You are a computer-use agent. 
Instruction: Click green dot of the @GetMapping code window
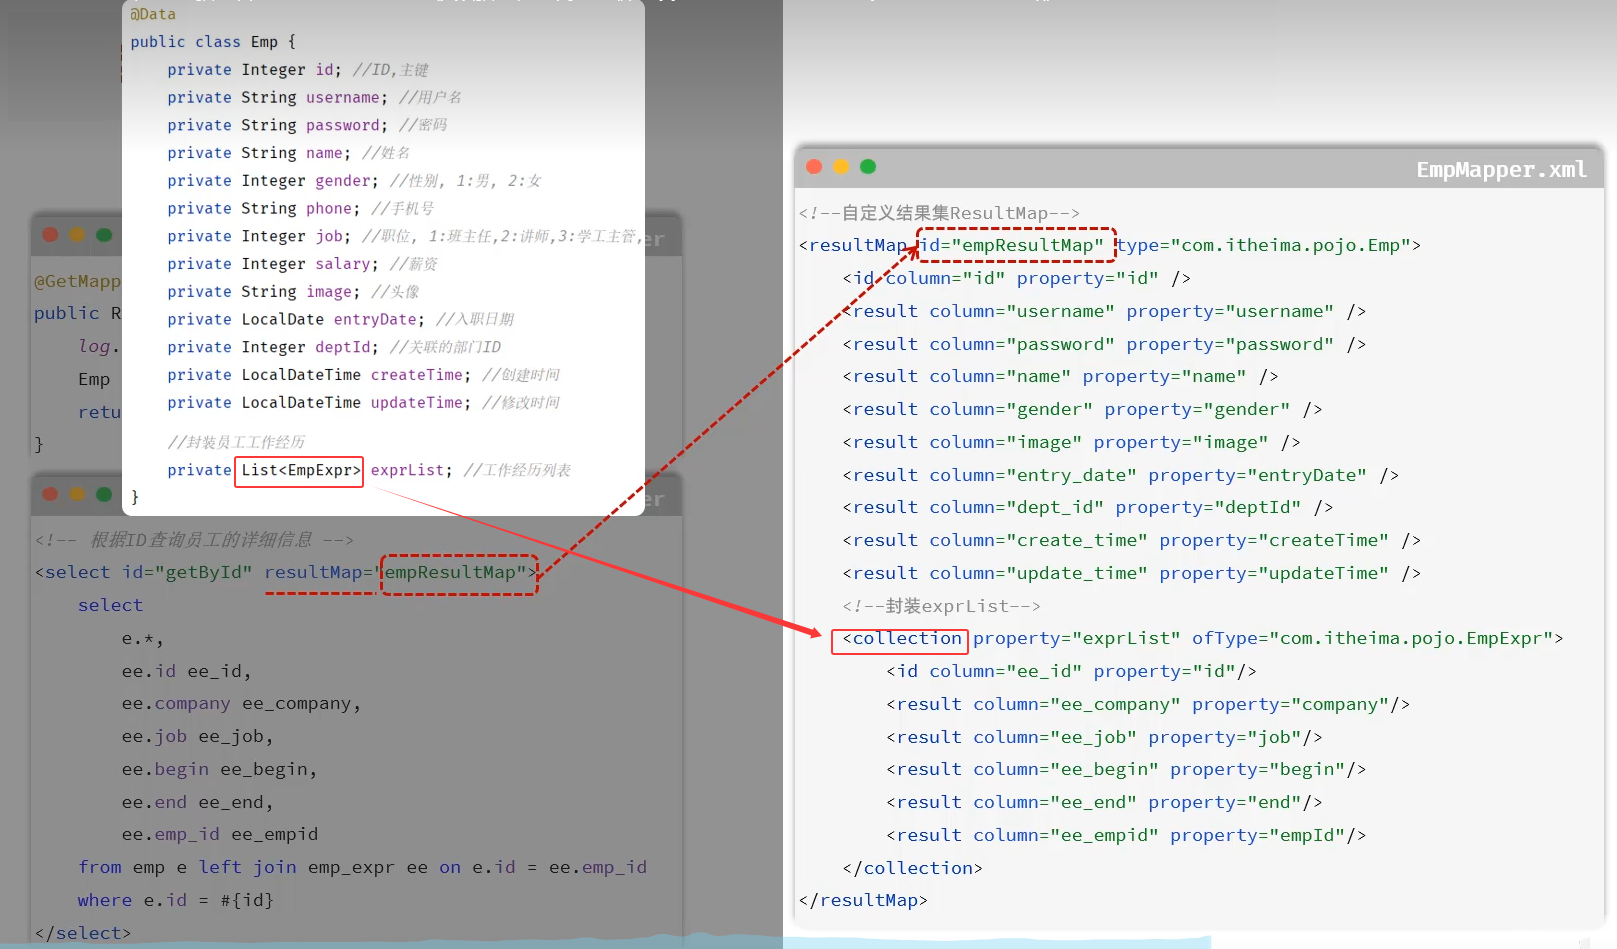tap(104, 235)
